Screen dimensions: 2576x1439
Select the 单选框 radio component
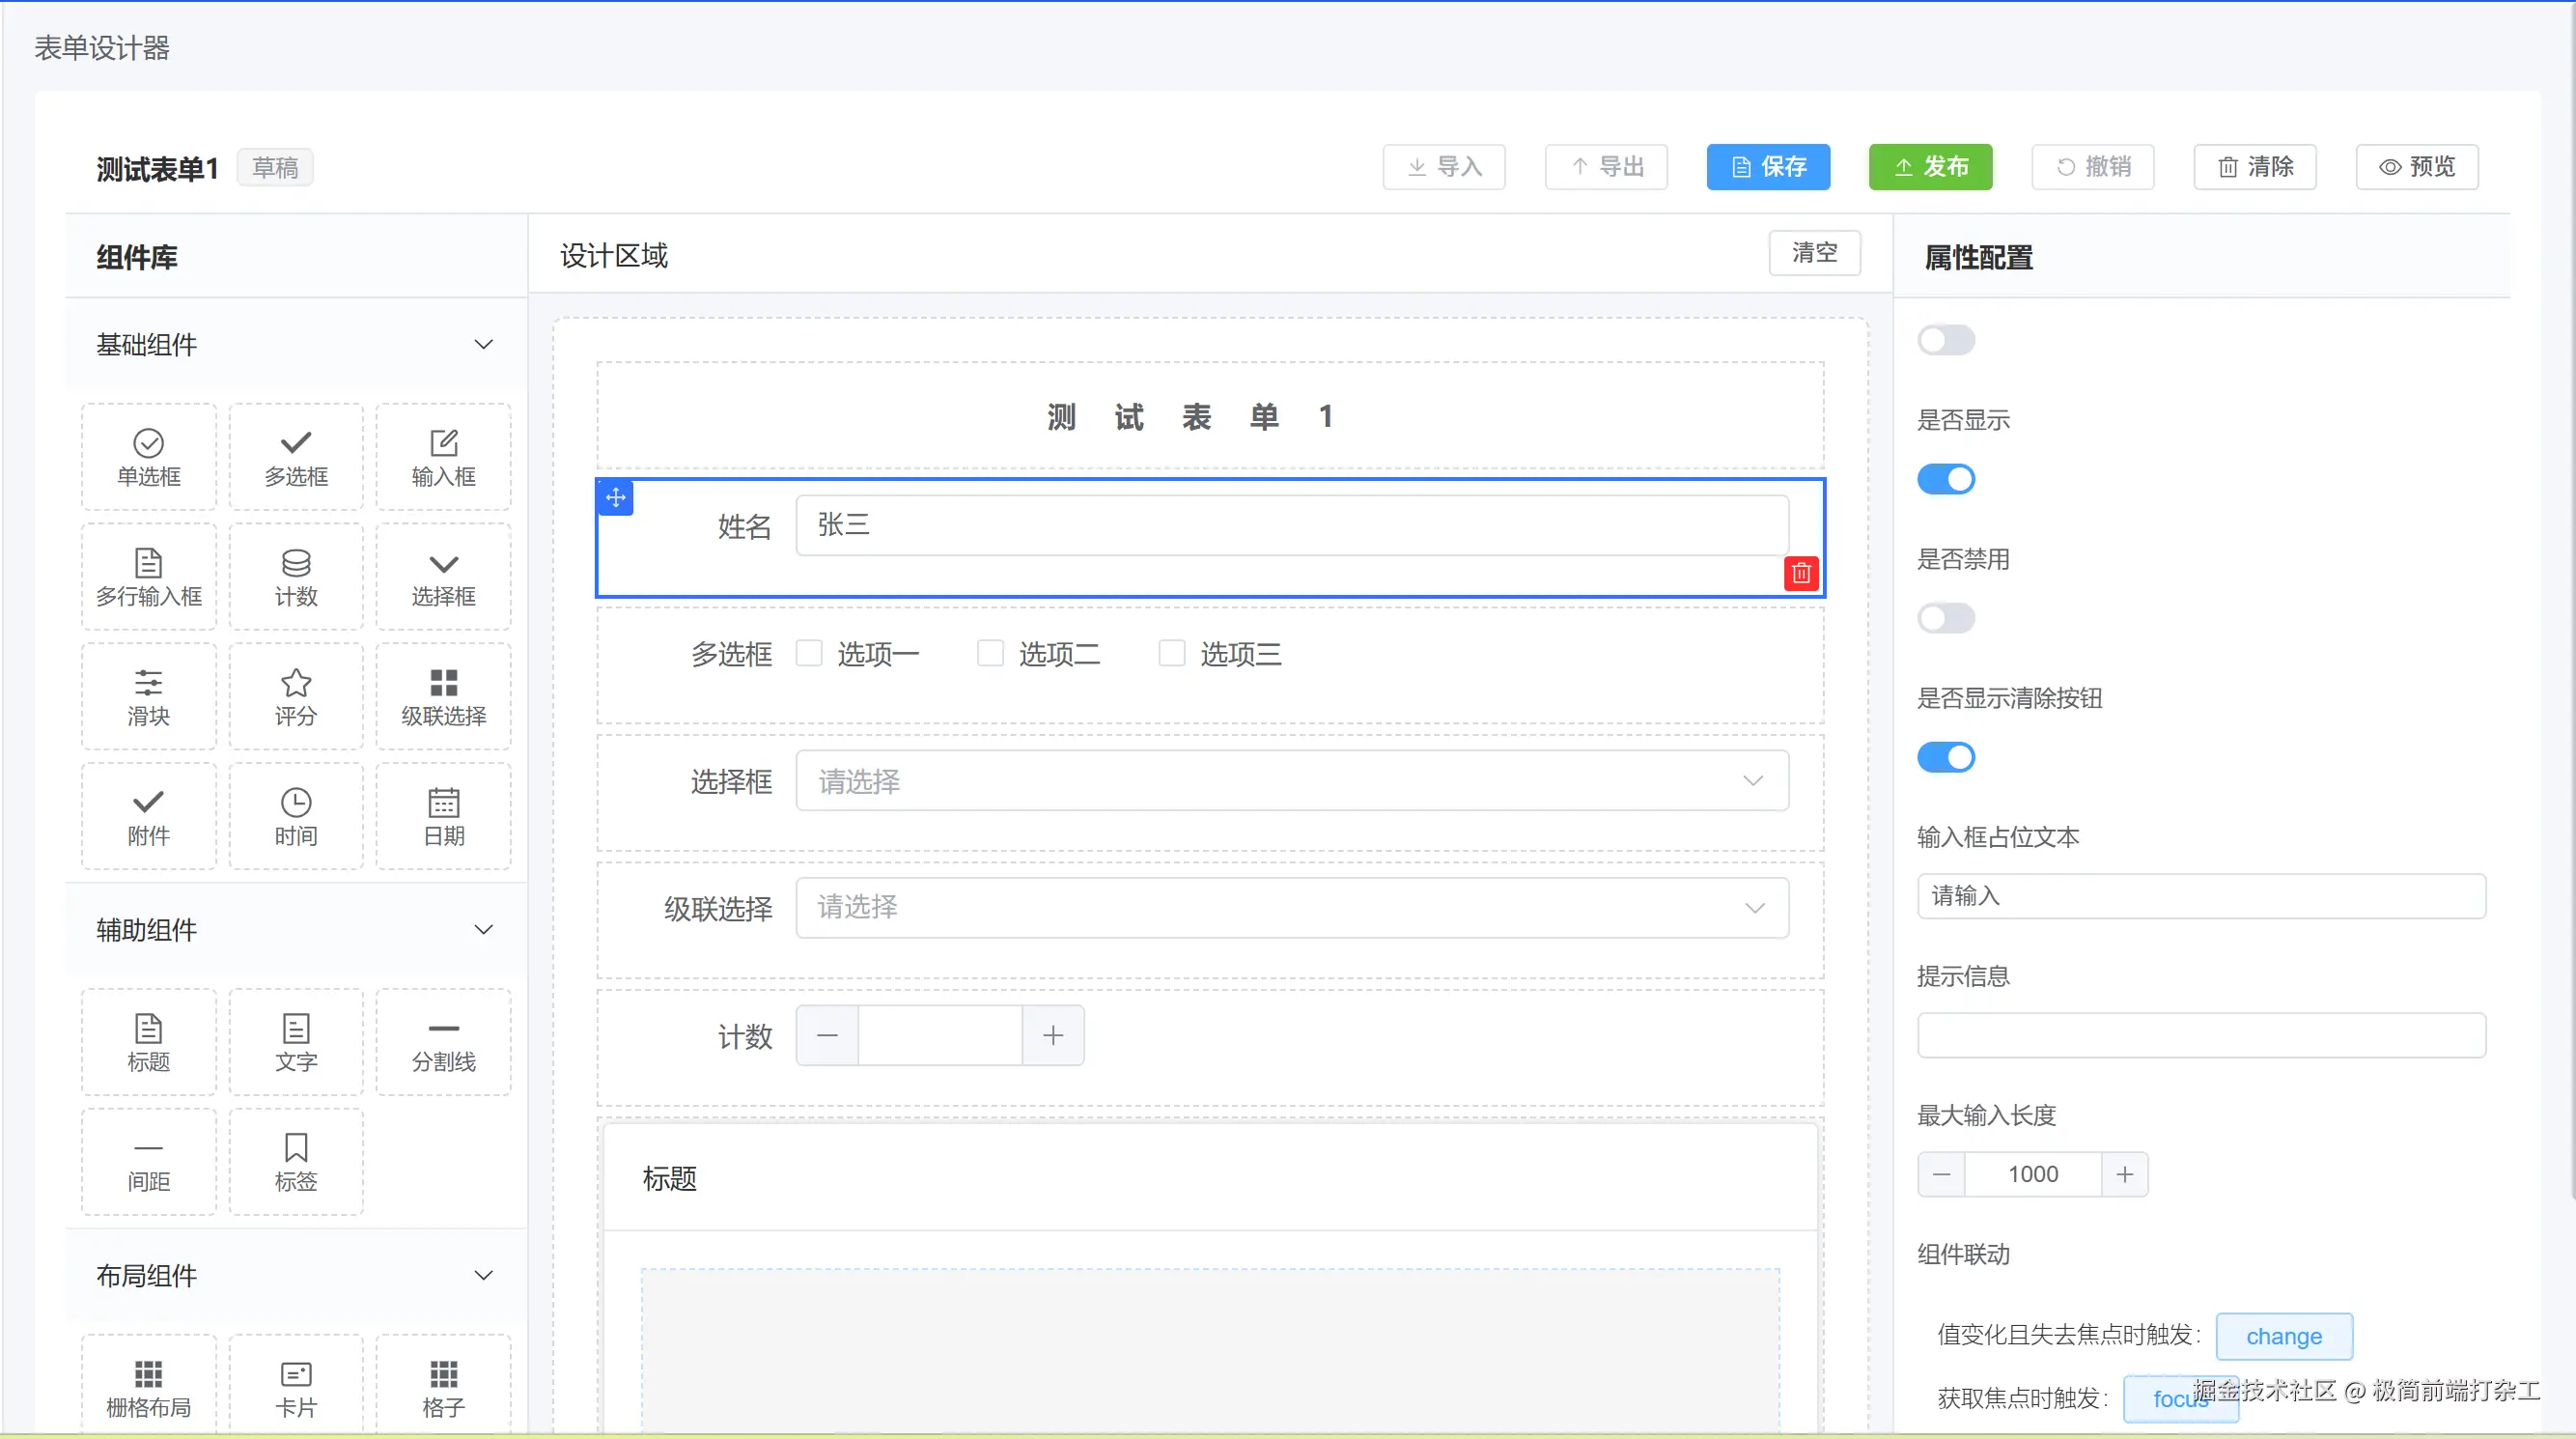coord(148,458)
